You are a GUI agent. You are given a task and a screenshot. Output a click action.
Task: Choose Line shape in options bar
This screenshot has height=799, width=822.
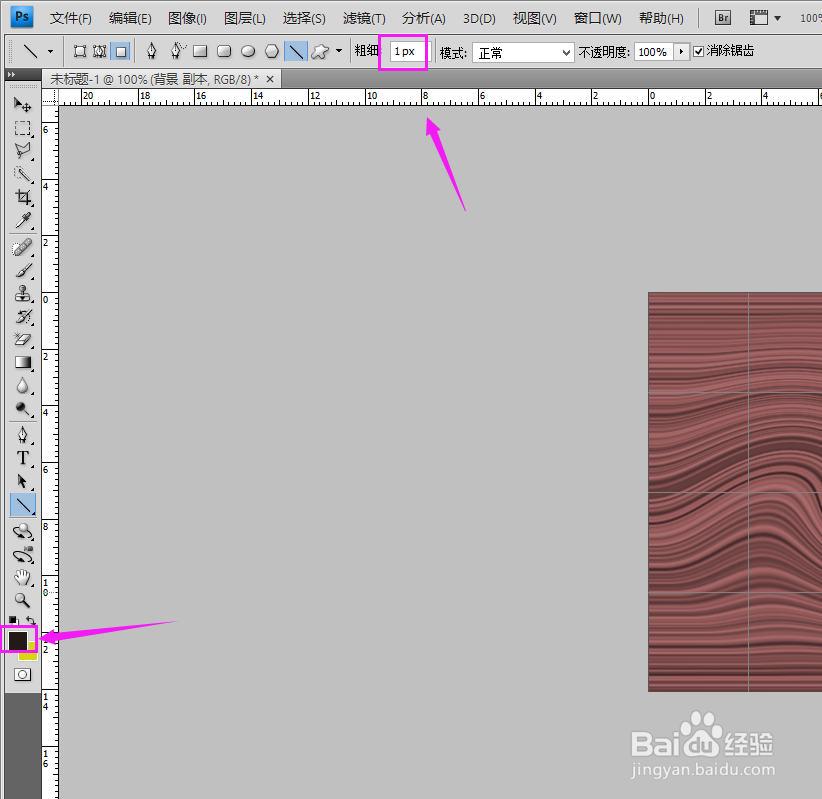coord(296,51)
